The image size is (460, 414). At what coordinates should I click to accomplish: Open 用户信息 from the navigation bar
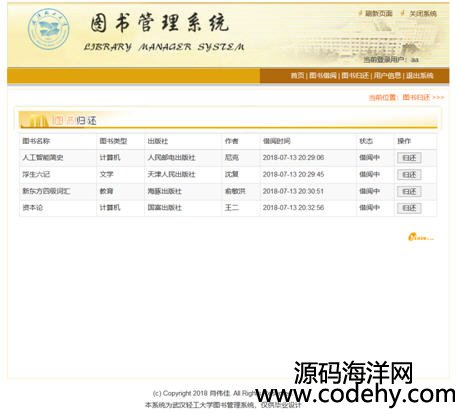click(387, 75)
